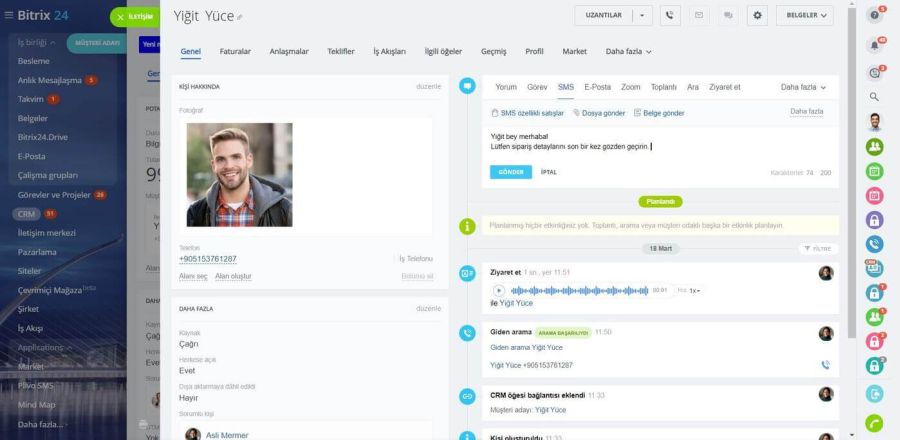Viewport: 900px width, 440px height.
Task: Expand Daha fazla in the top tab bar
Action: click(629, 51)
